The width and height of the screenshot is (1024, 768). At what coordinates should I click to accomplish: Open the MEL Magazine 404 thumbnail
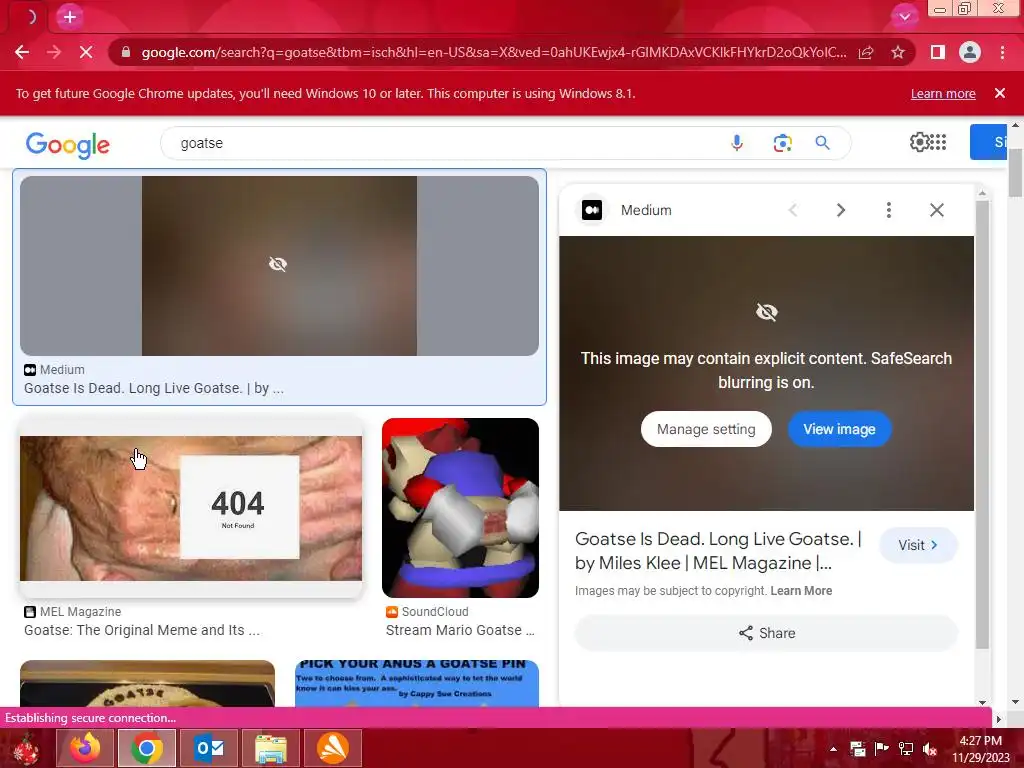(191, 508)
